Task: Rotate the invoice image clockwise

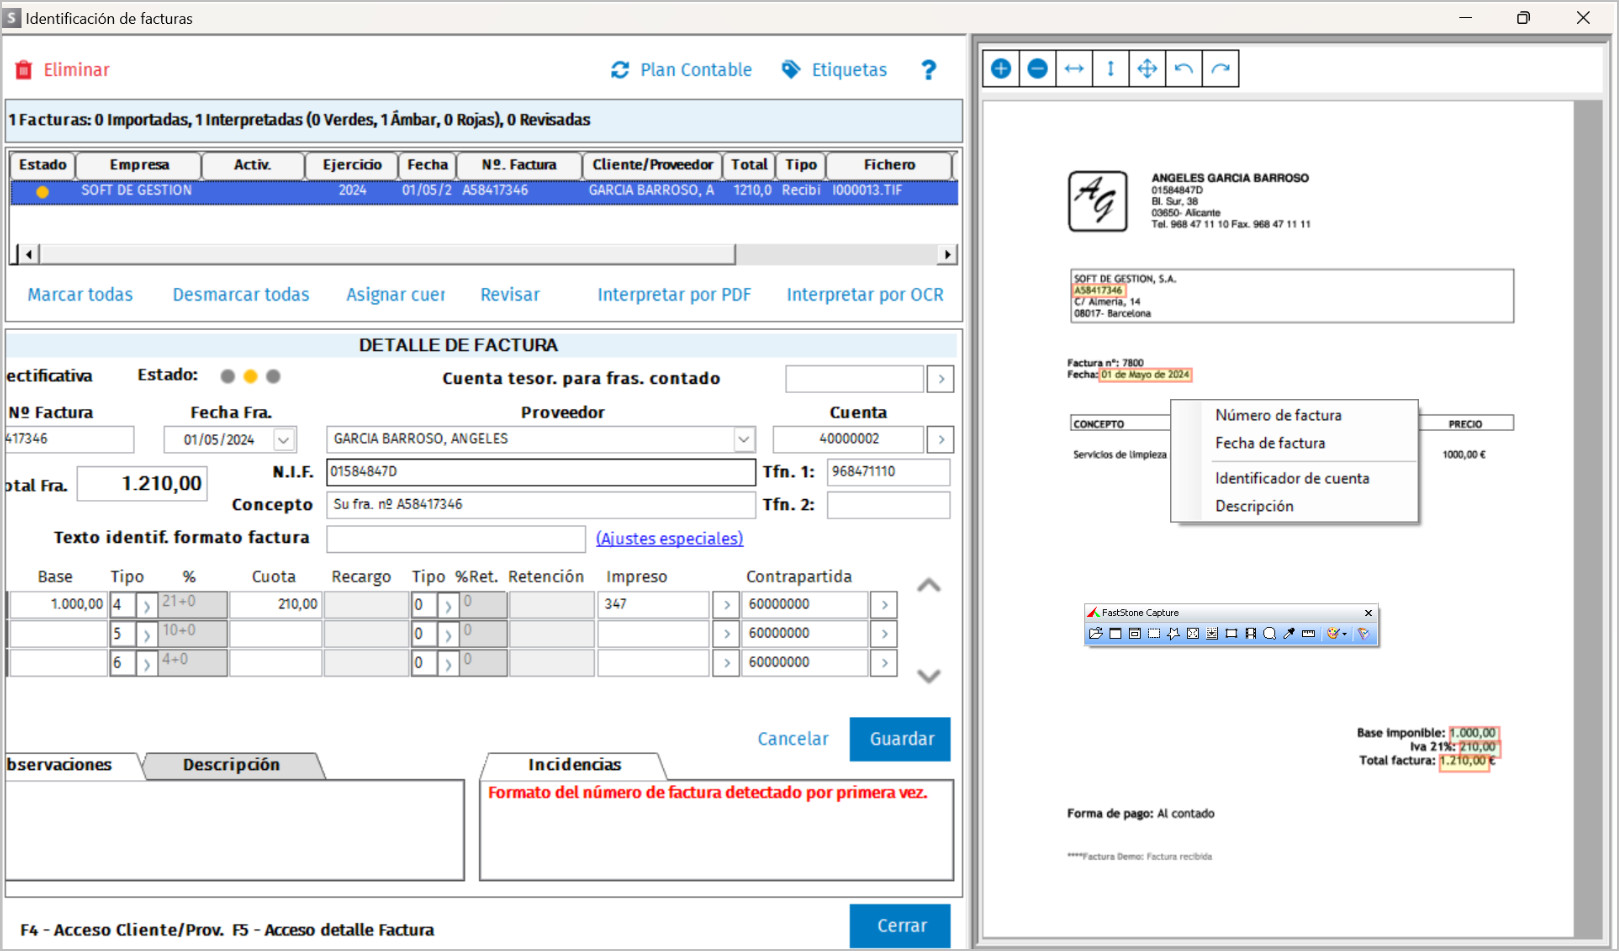Action: click(1220, 68)
